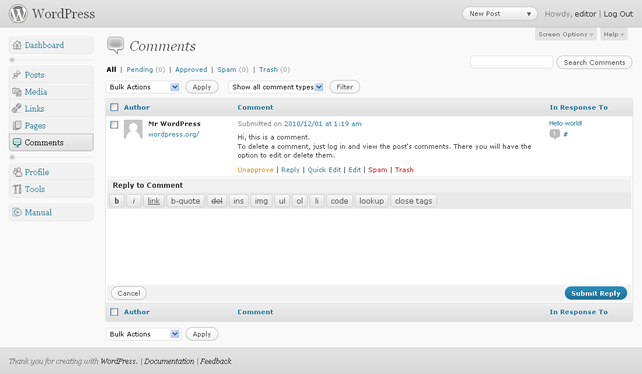Go to Media menu item
The image size is (642, 374).
click(x=51, y=92)
